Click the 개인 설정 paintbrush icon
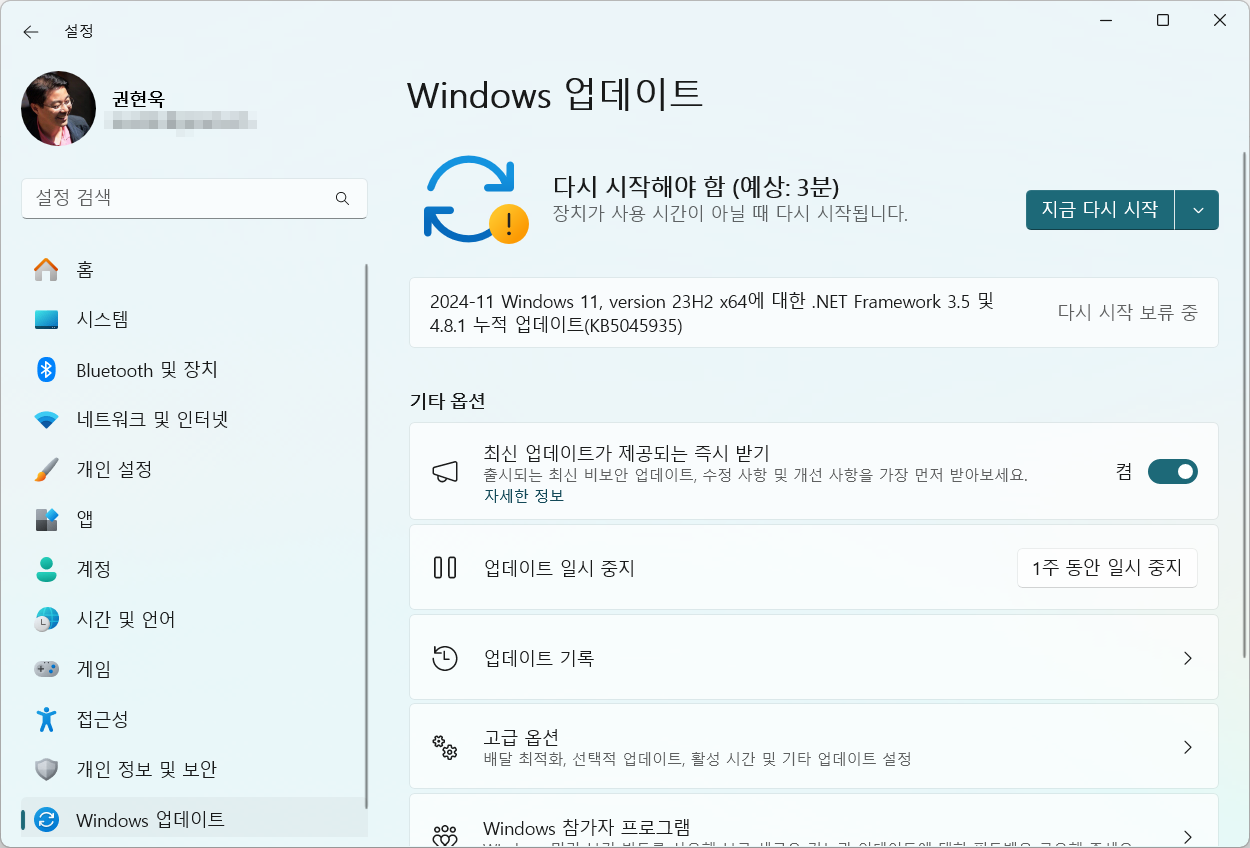 point(46,470)
